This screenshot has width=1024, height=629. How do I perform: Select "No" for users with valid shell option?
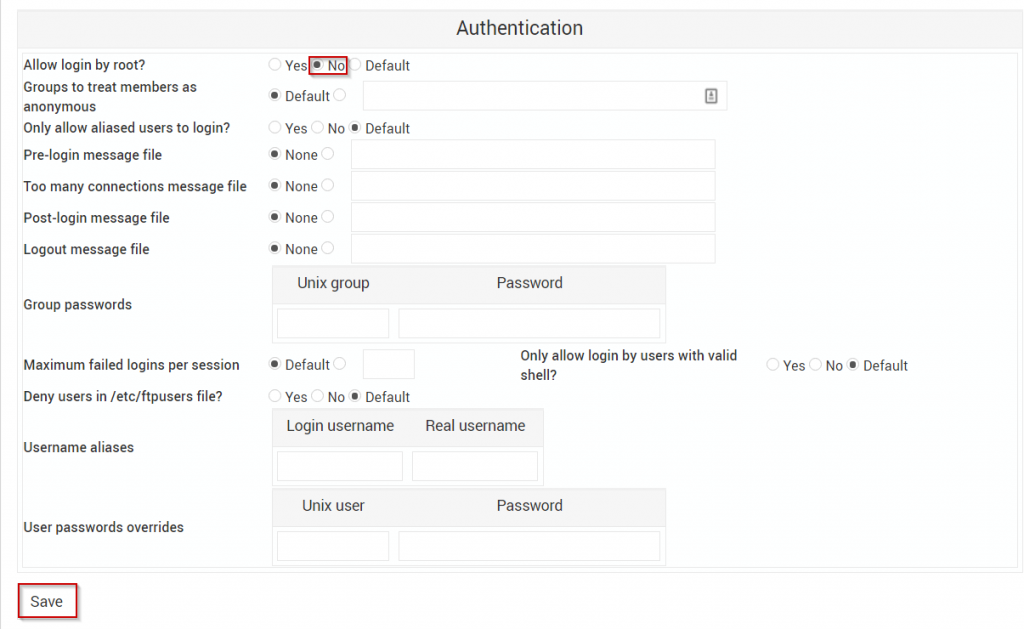click(817, 365)
